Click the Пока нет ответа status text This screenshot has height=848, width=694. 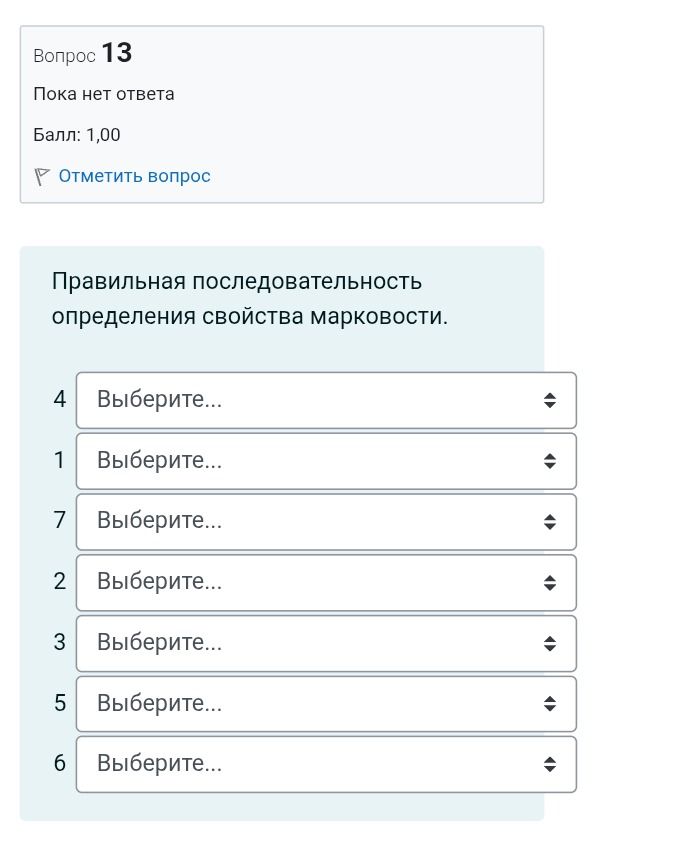point(104,94)
